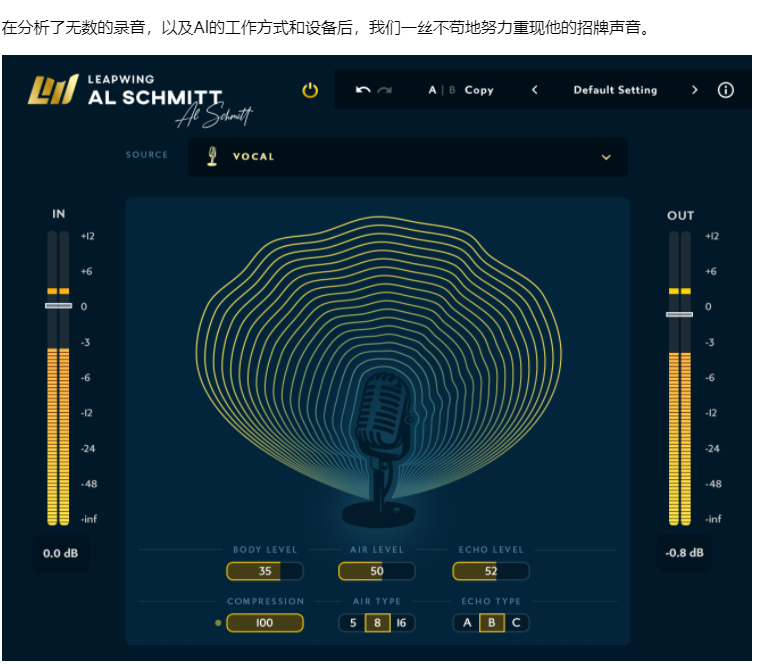Select preset slot B in the header
757x665 pixels.
coord(452,90)
